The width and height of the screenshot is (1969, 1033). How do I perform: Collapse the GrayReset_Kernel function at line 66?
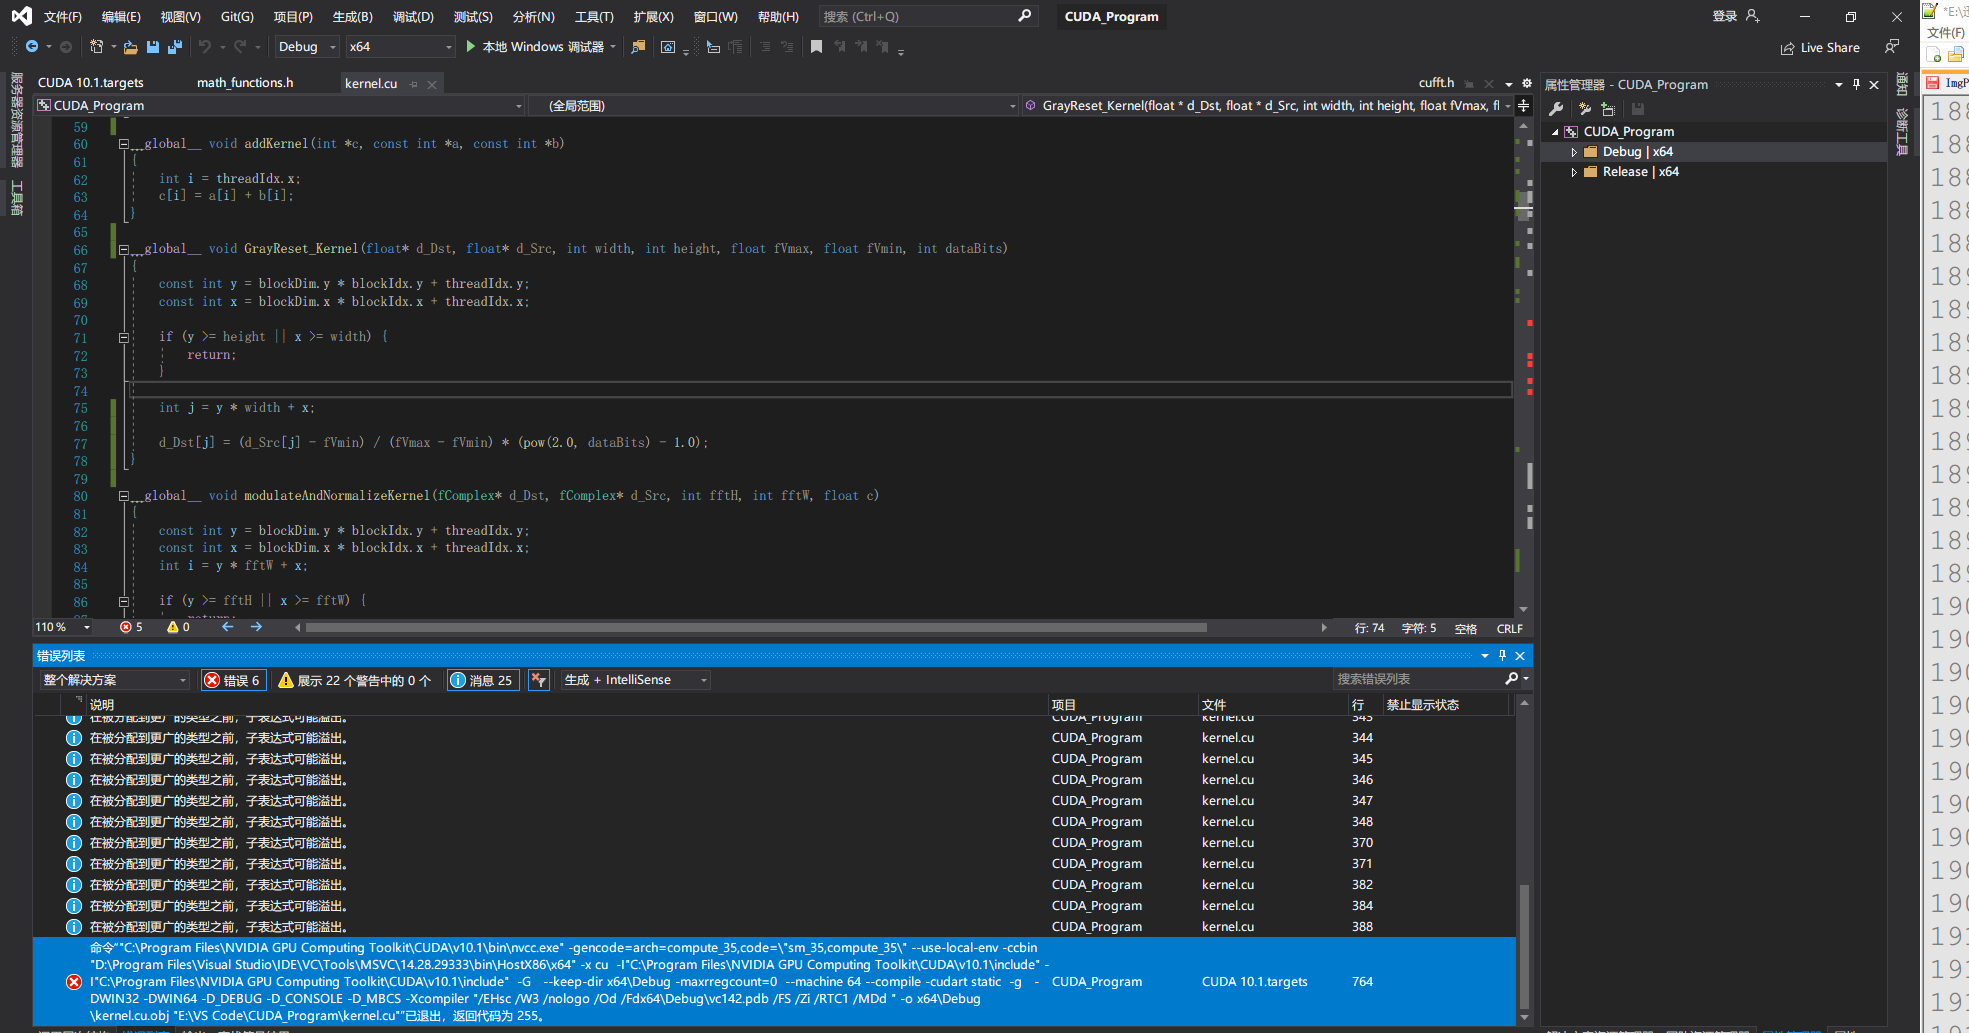[124, 249]
